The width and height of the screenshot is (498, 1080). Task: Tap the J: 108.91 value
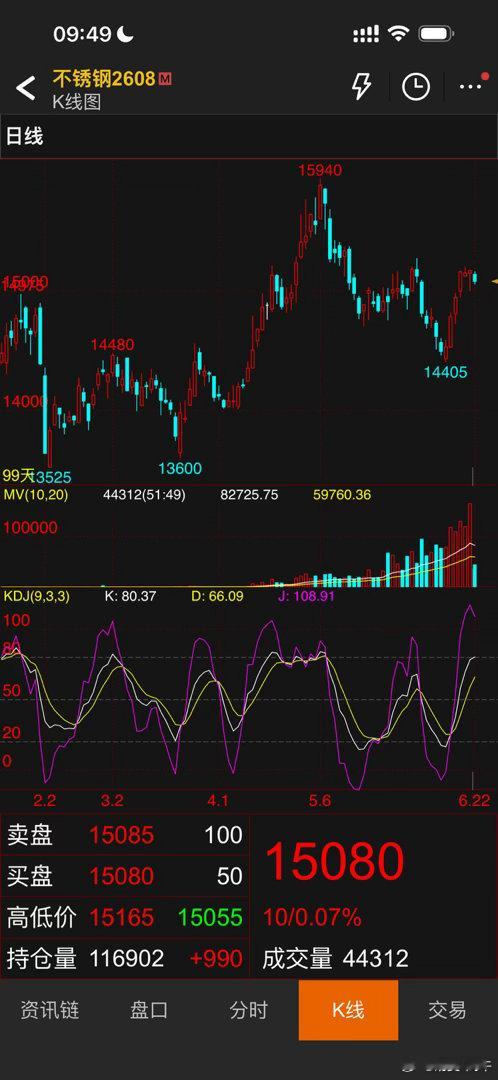[x=305, y=596]
